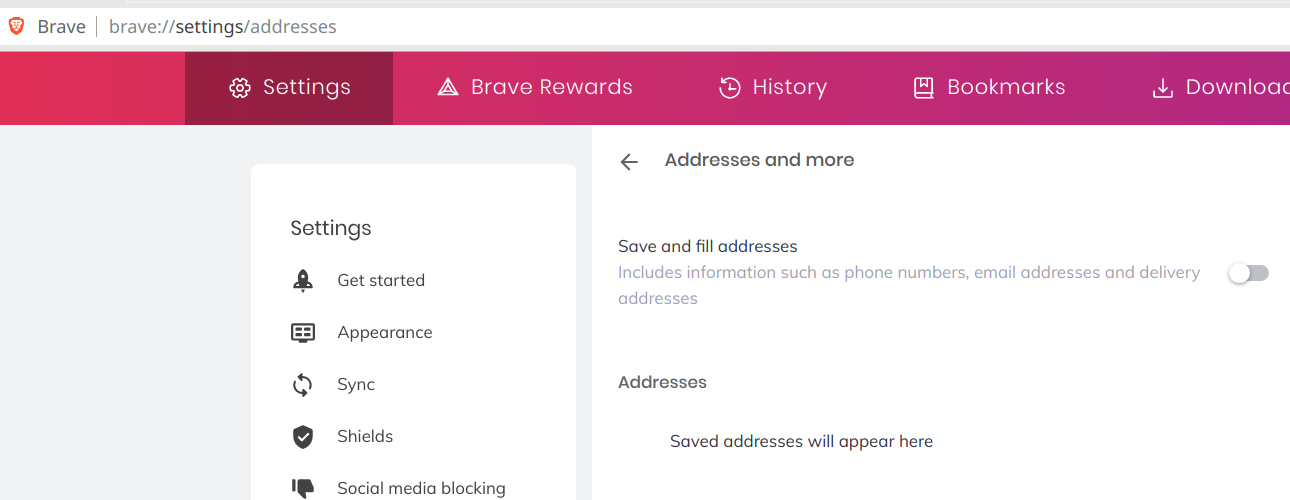Click the Brave Rewards triangle icon
The width and height of the screenshot is (1290, 500).
tap(448, 88)
